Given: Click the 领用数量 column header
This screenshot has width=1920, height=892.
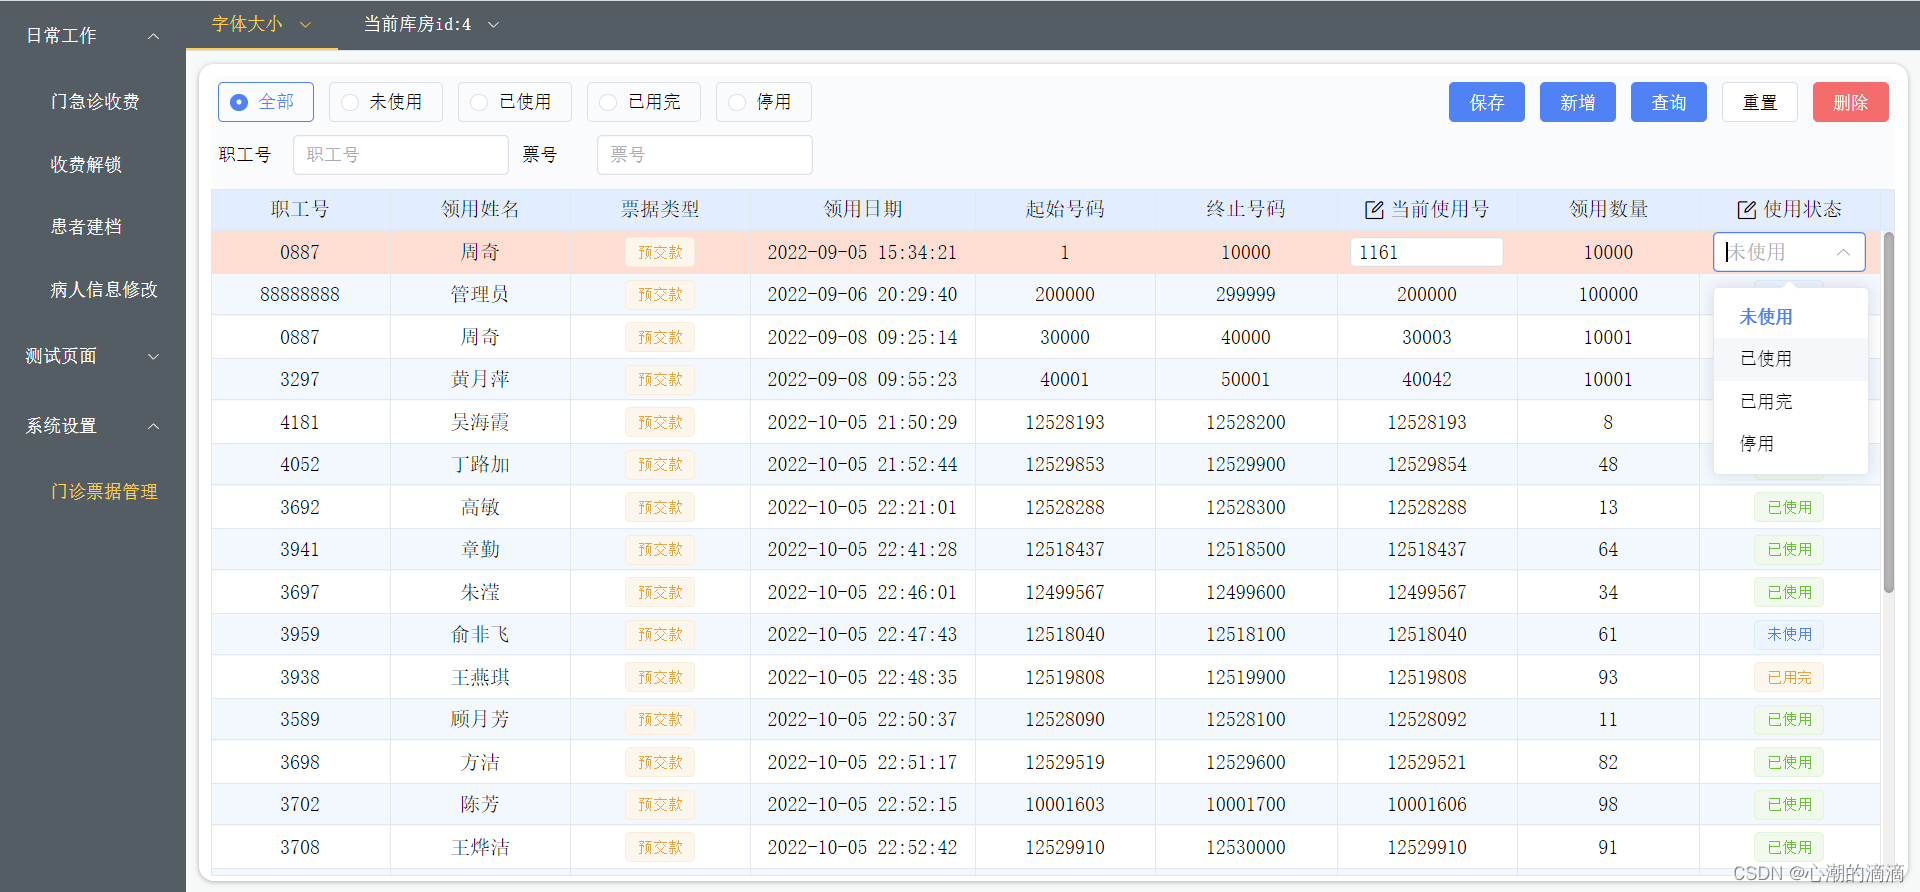Looking at the screenshot, I should 1608,210.
